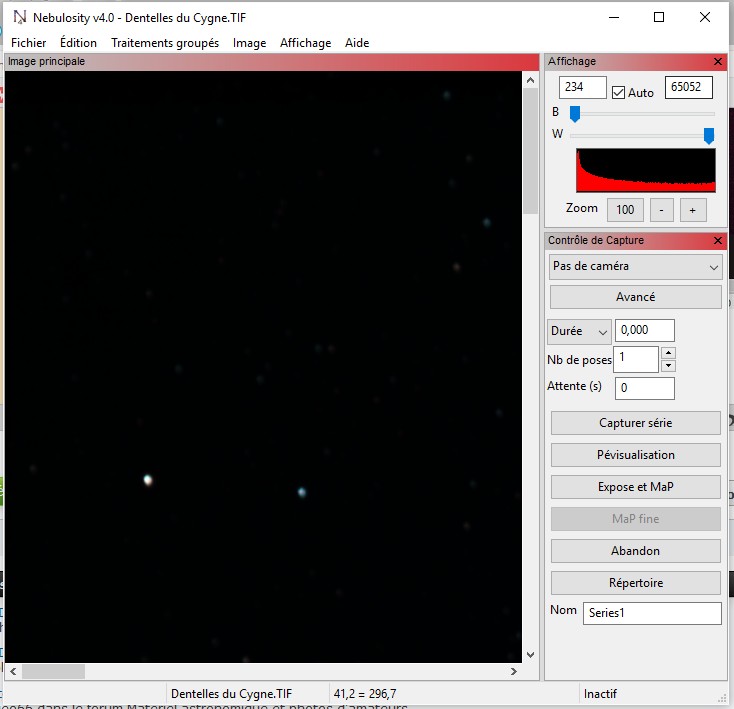The width and height of the screenshot is (734, 709).
Task: Click the red histogram display
Action: (x=646, y=170)
